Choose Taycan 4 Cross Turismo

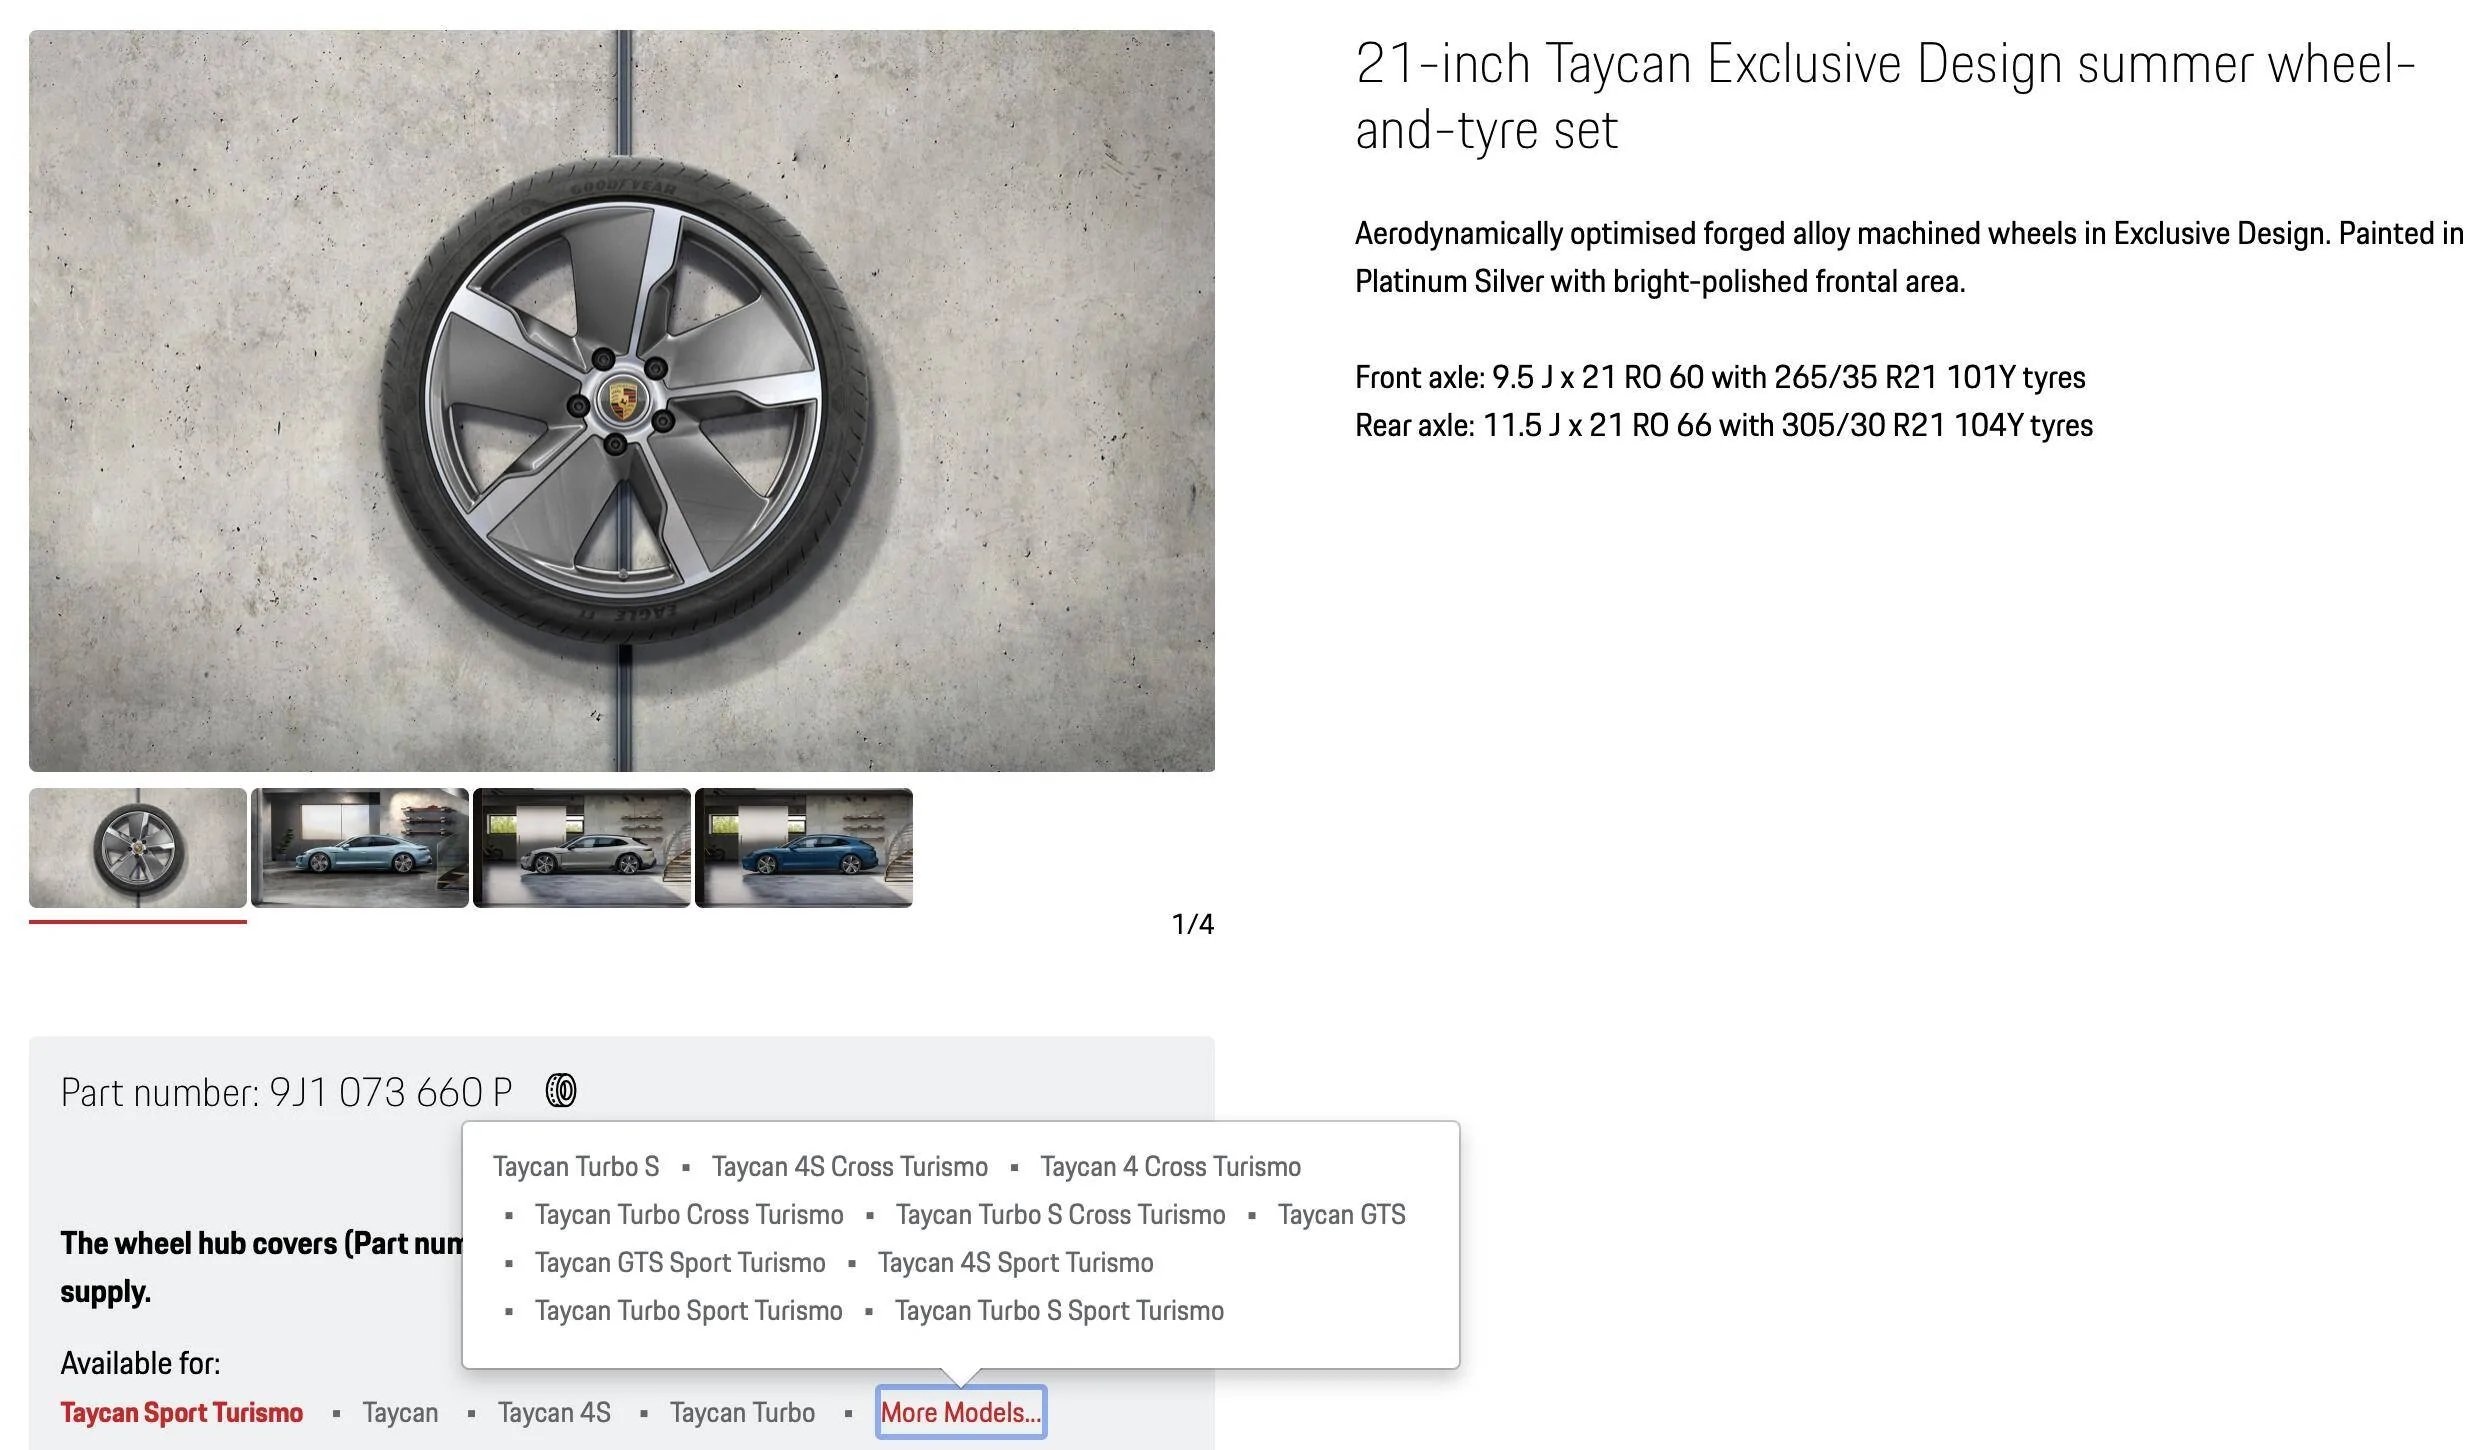tap(1170, 1166)
